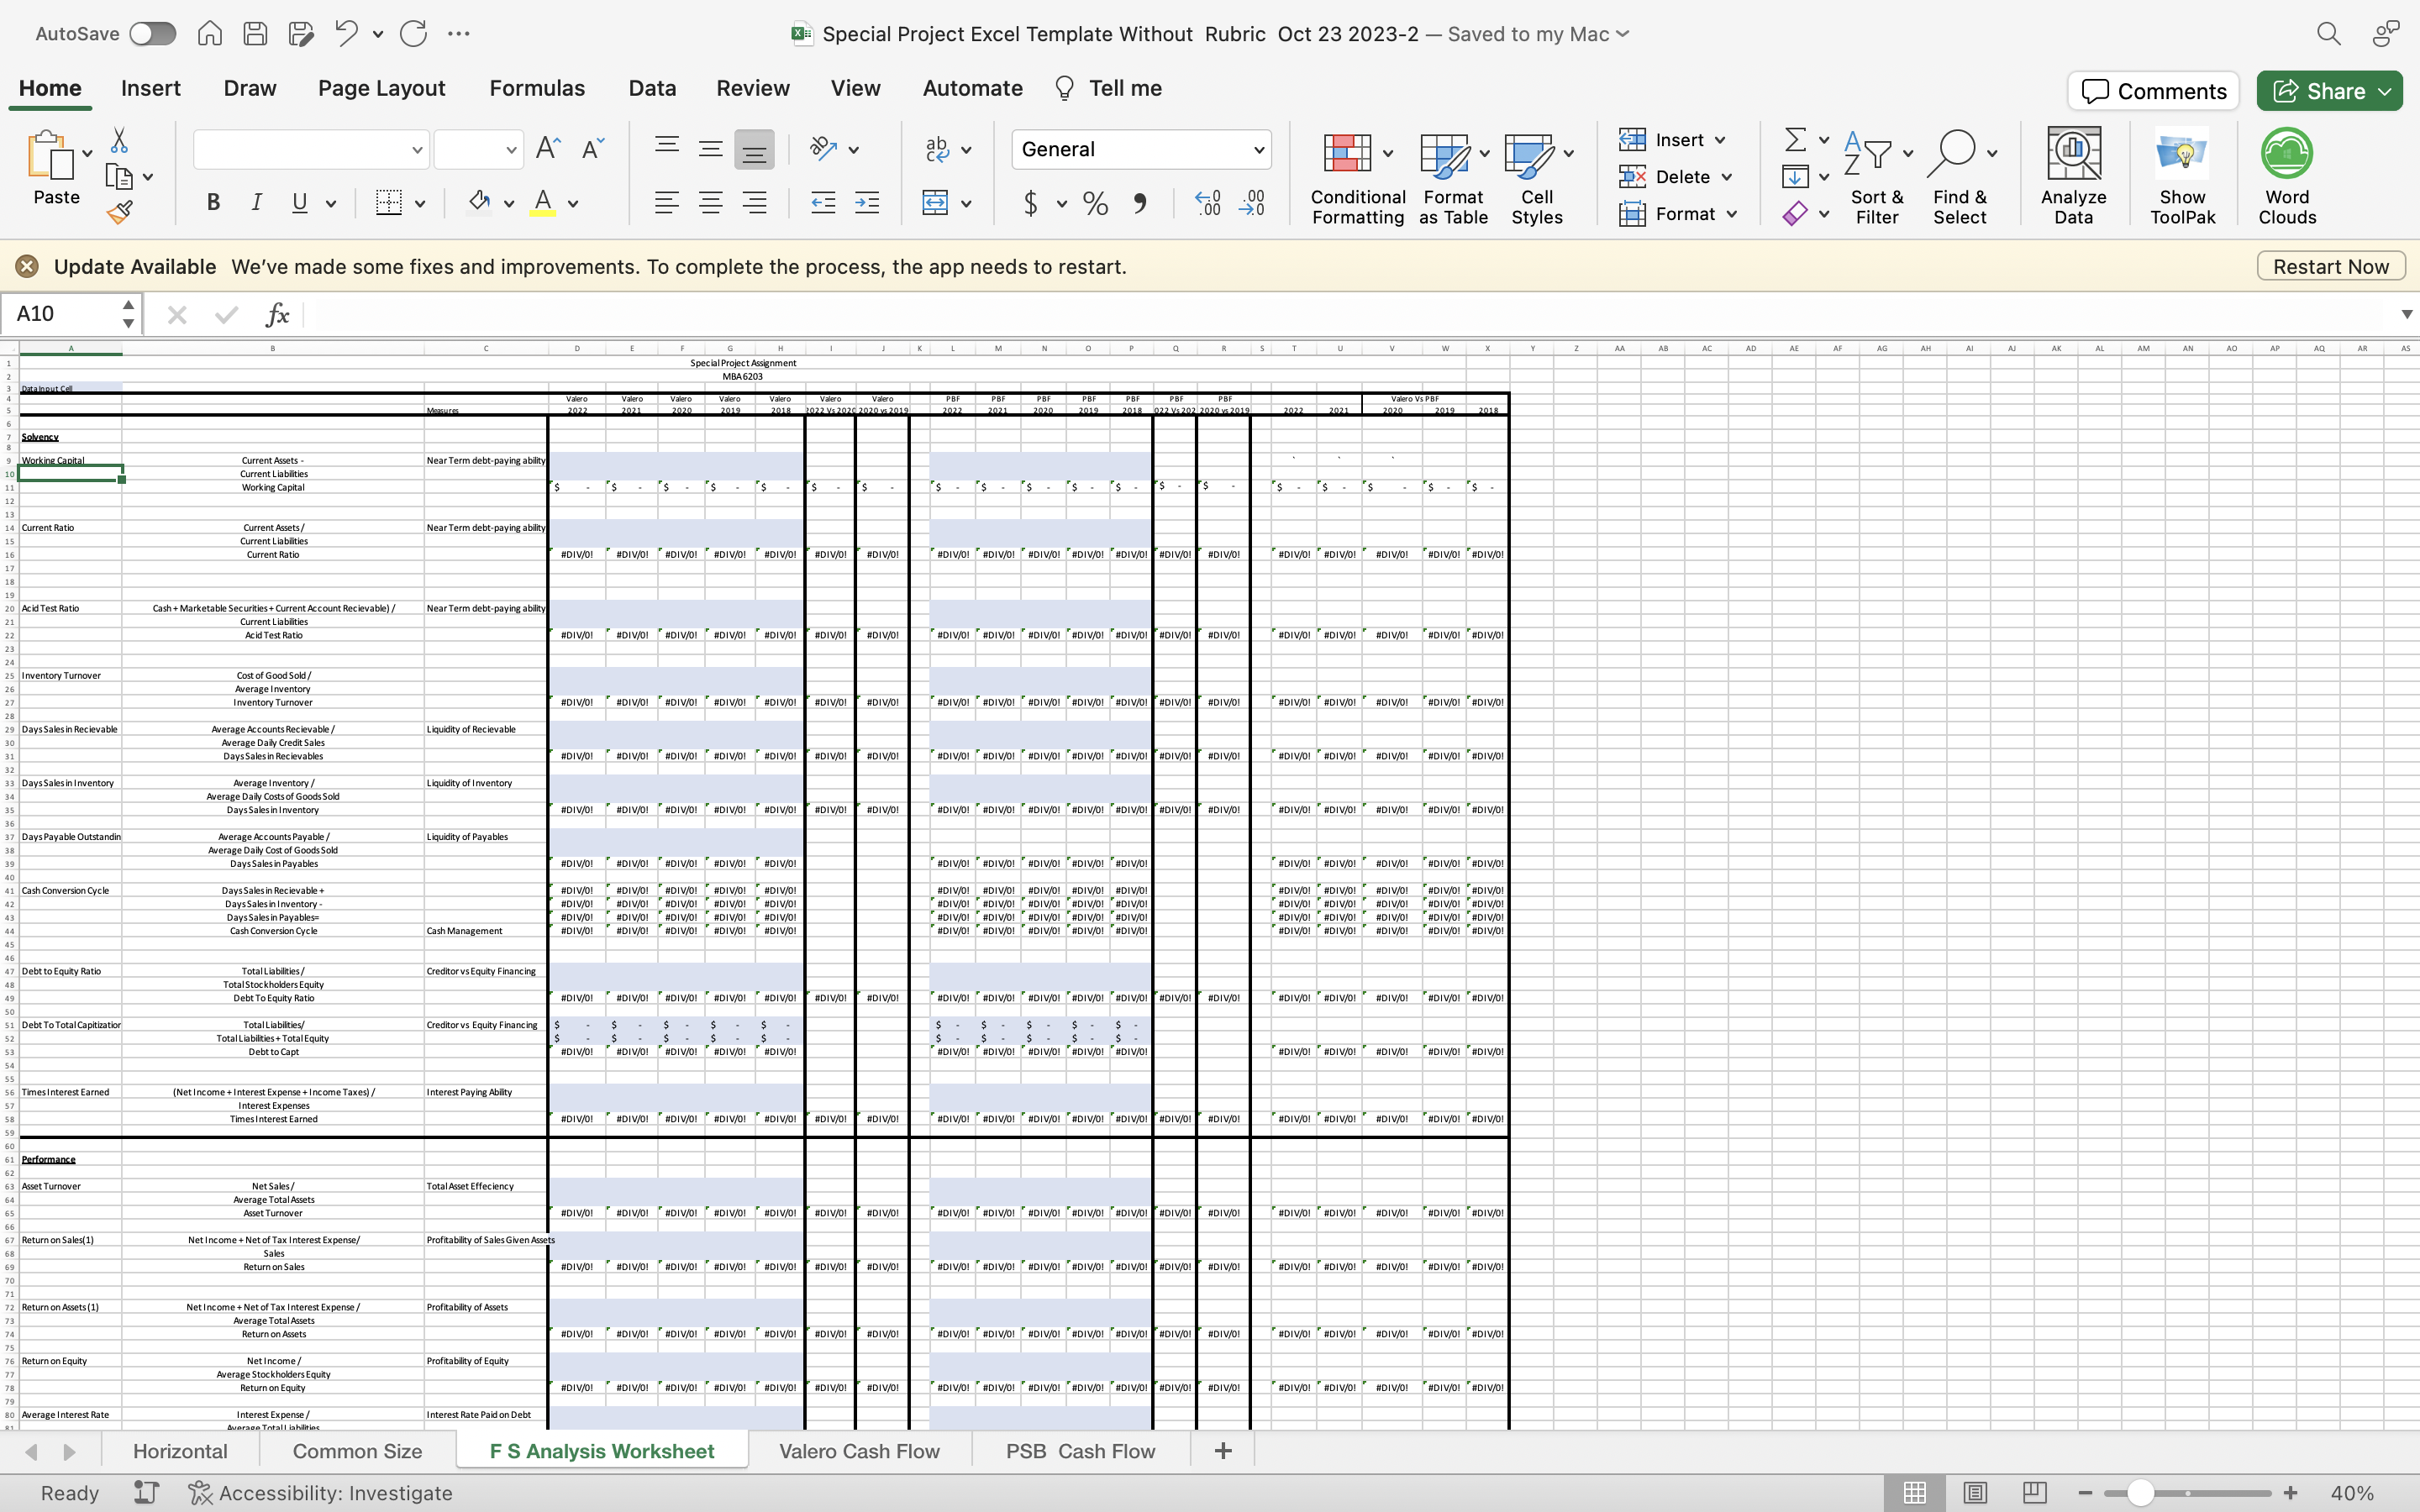Screen dimensions: 2420x1512
Task: Expand the borders dropdown arrow
Action: tap(420, 203)
